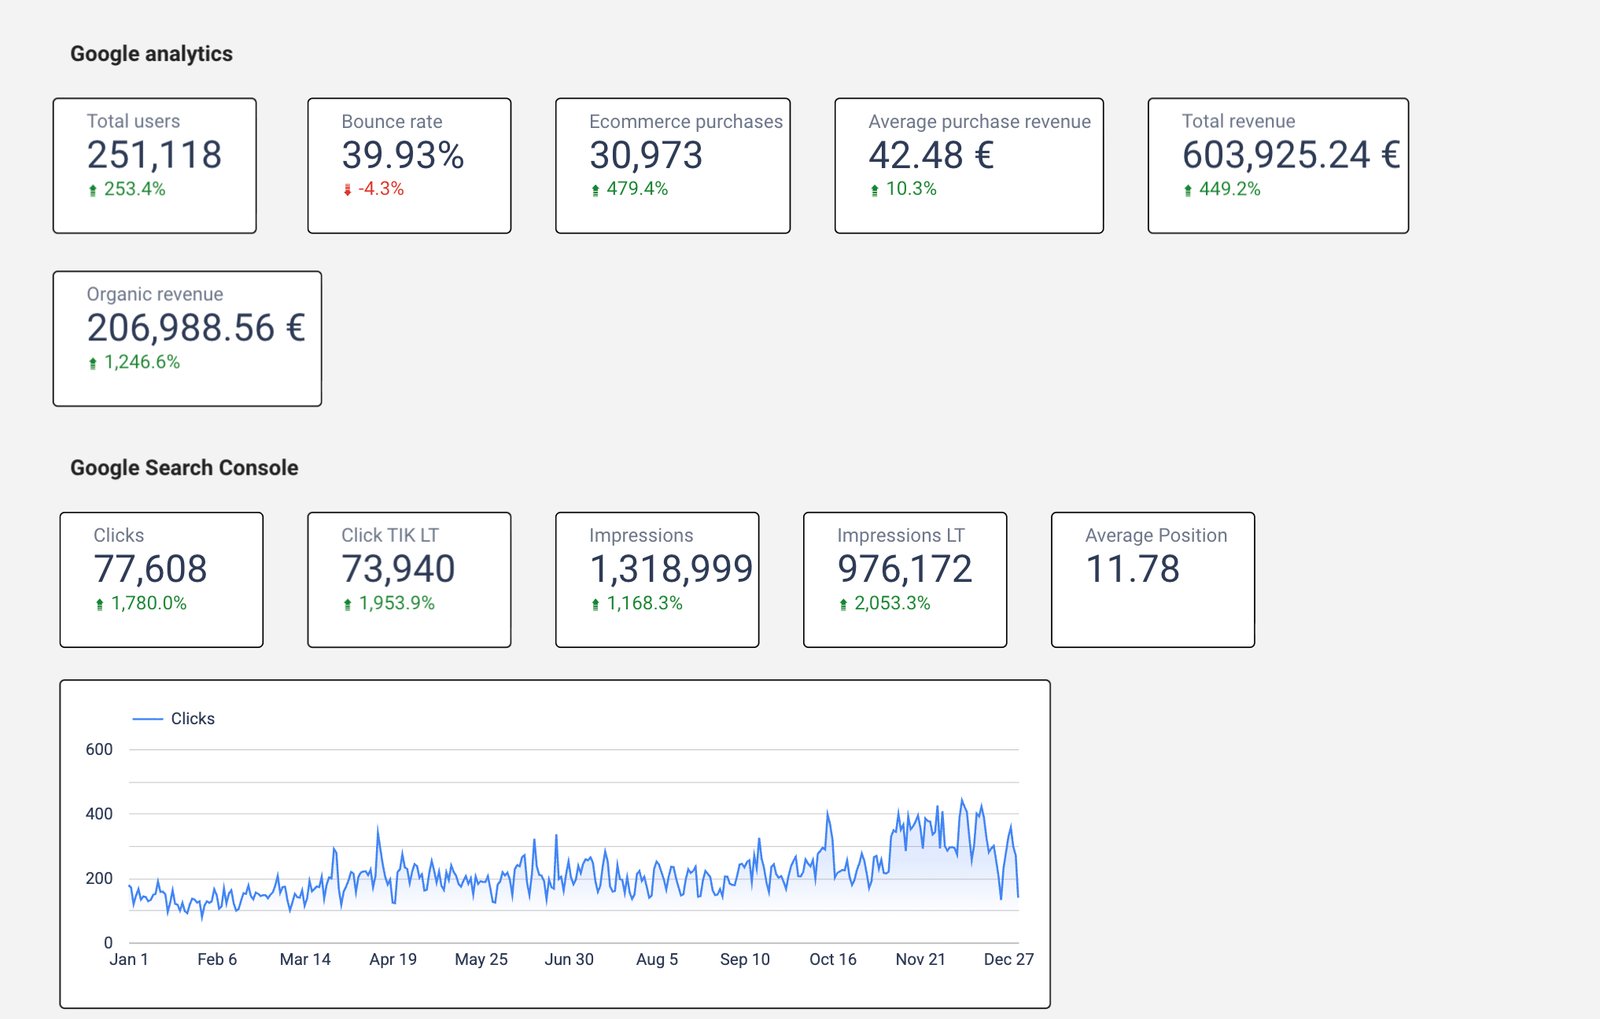The height and width of the screenshot is (1019, 1600).
Task: Click the Nov 21 date on chart axis
Action: click(920, 959)
